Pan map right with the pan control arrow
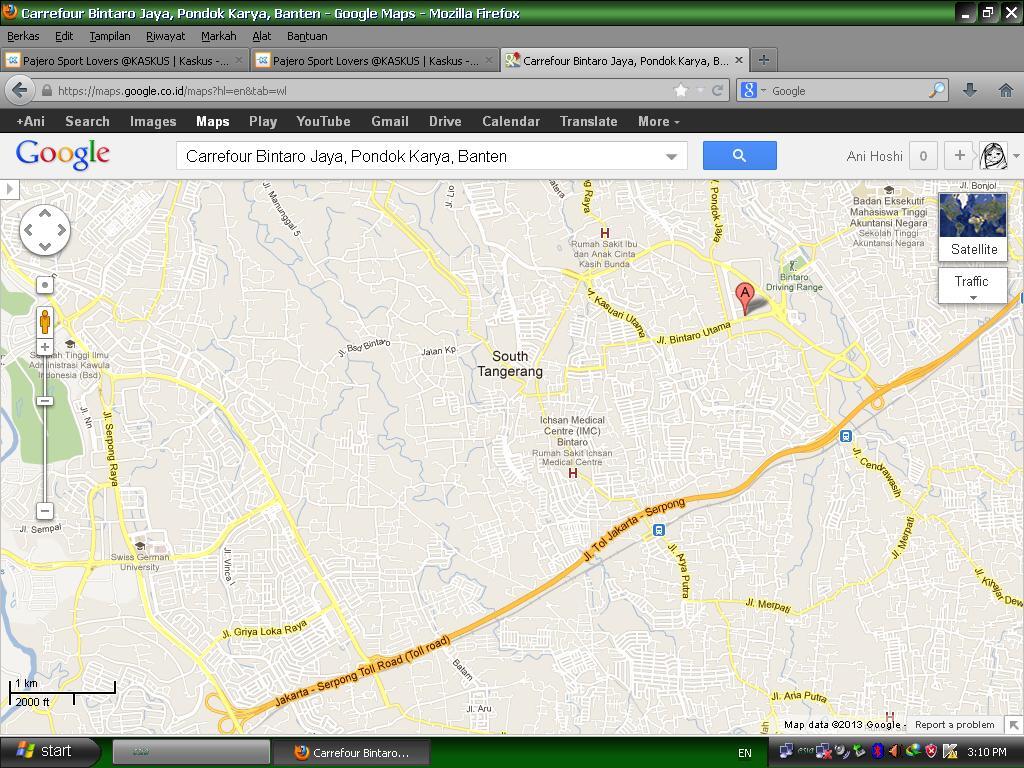The width and height of the screenshot is (1024, 768). coord(61,230)
